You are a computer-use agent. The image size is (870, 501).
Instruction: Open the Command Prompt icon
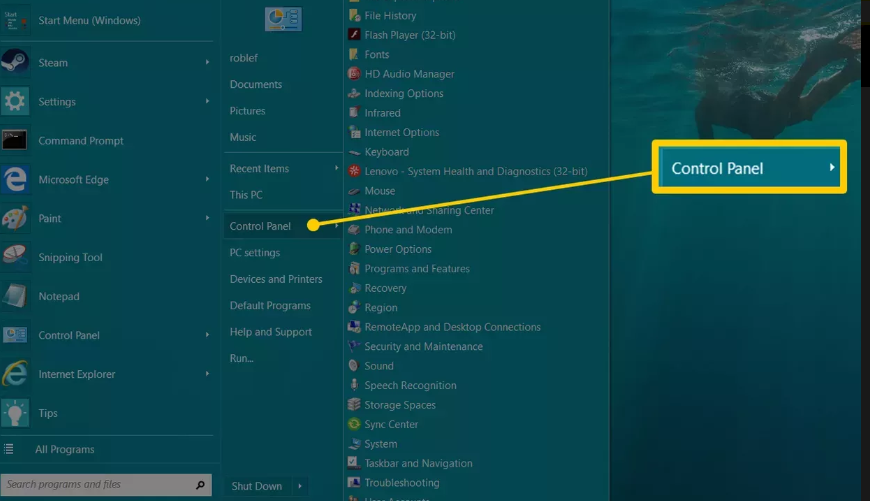coord(15,140)
